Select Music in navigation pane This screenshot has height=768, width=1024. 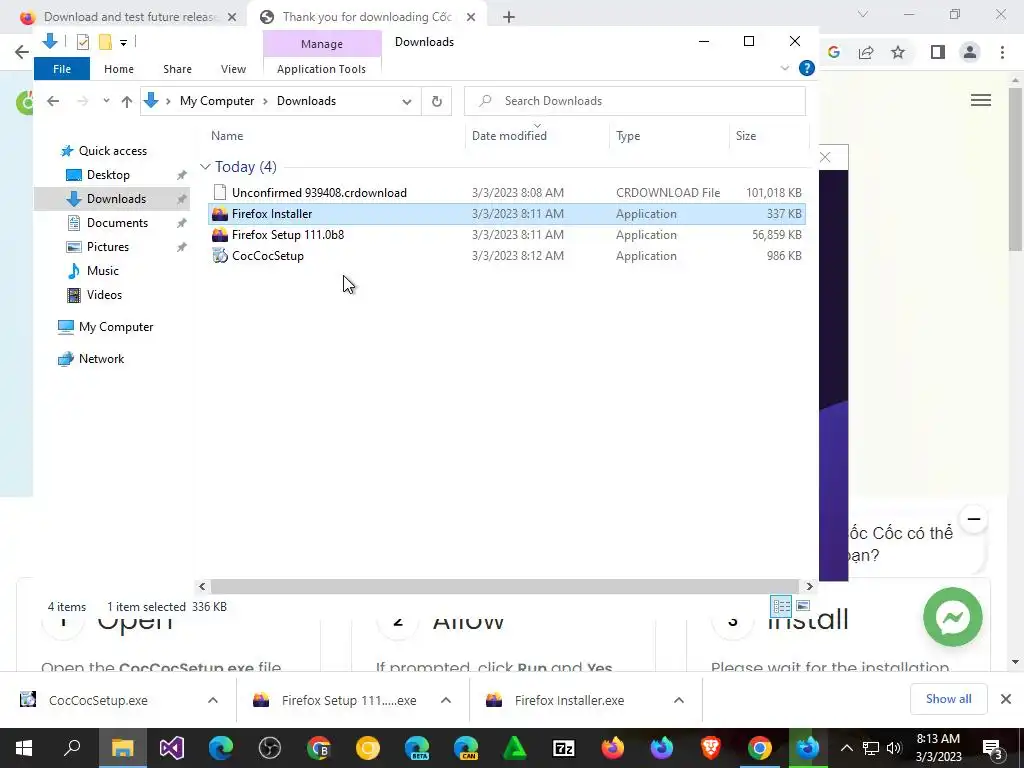coord(103,270)
